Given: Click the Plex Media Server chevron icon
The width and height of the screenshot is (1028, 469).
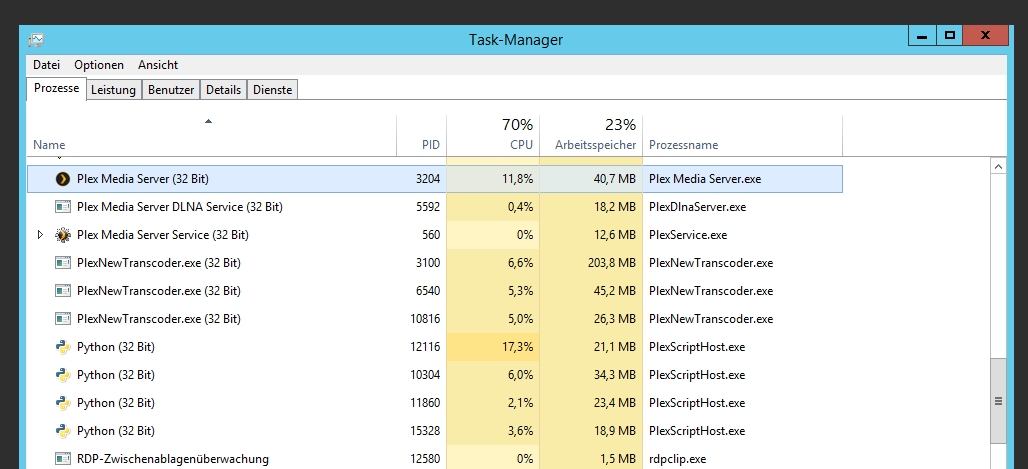Looking at the screenshot, I should [62, 179].
